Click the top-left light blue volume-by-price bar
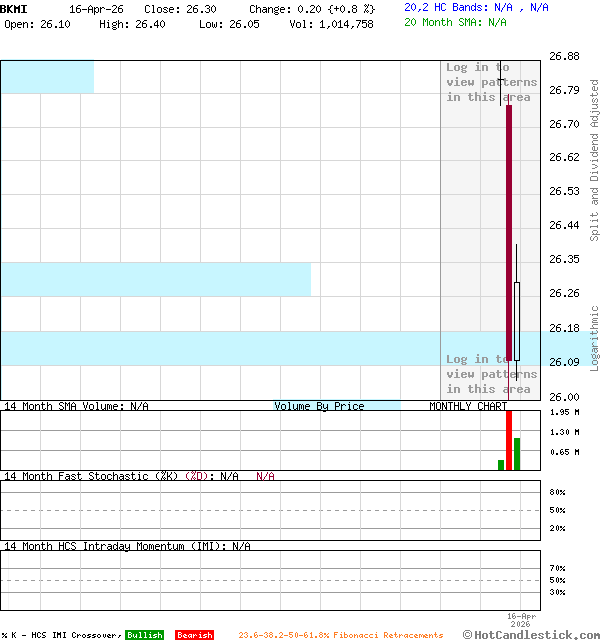Image resolution: width=600 pixels, height=640 pixels. (47, 77)
